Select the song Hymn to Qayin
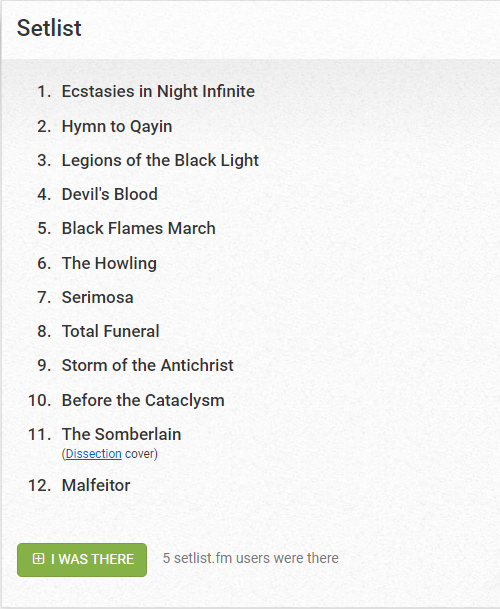 click(x=117, y=127)
